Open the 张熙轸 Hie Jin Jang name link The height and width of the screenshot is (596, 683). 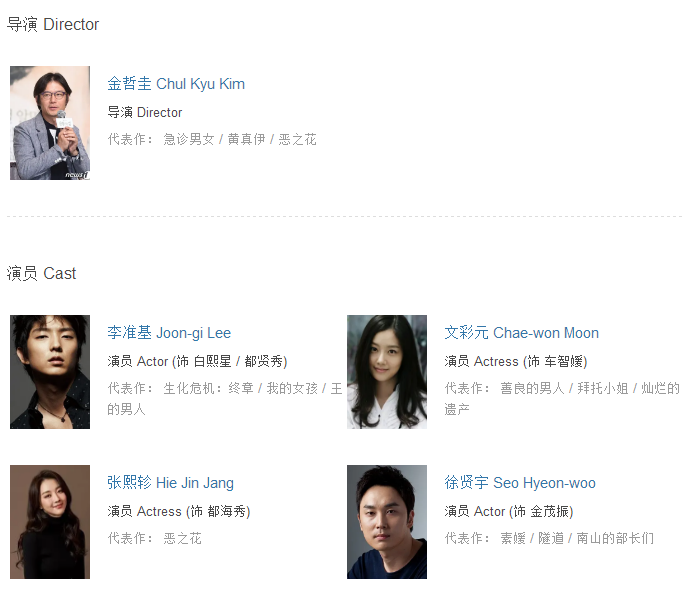170,483
